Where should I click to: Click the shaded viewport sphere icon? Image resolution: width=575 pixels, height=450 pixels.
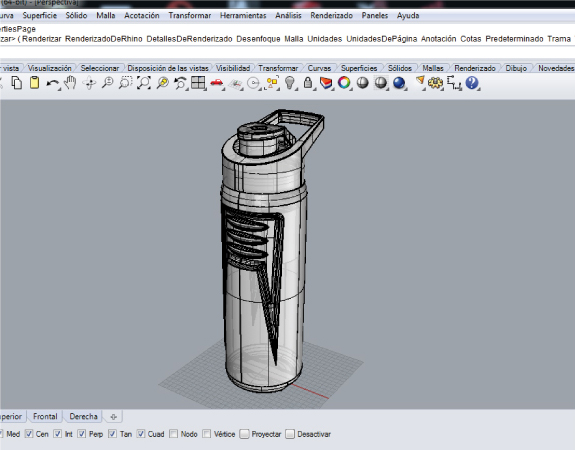click(x=362, y=83)
